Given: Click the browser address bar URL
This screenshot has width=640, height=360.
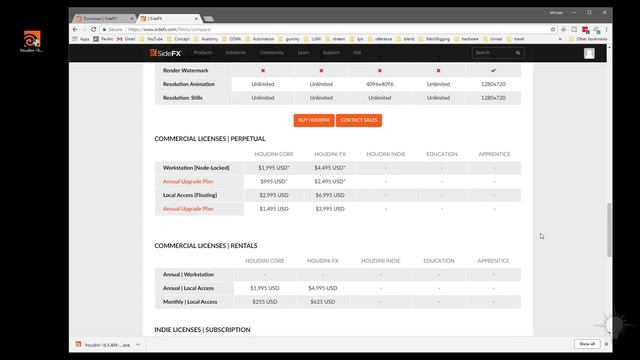Looking at the screenshot, I should pos(169,29).
